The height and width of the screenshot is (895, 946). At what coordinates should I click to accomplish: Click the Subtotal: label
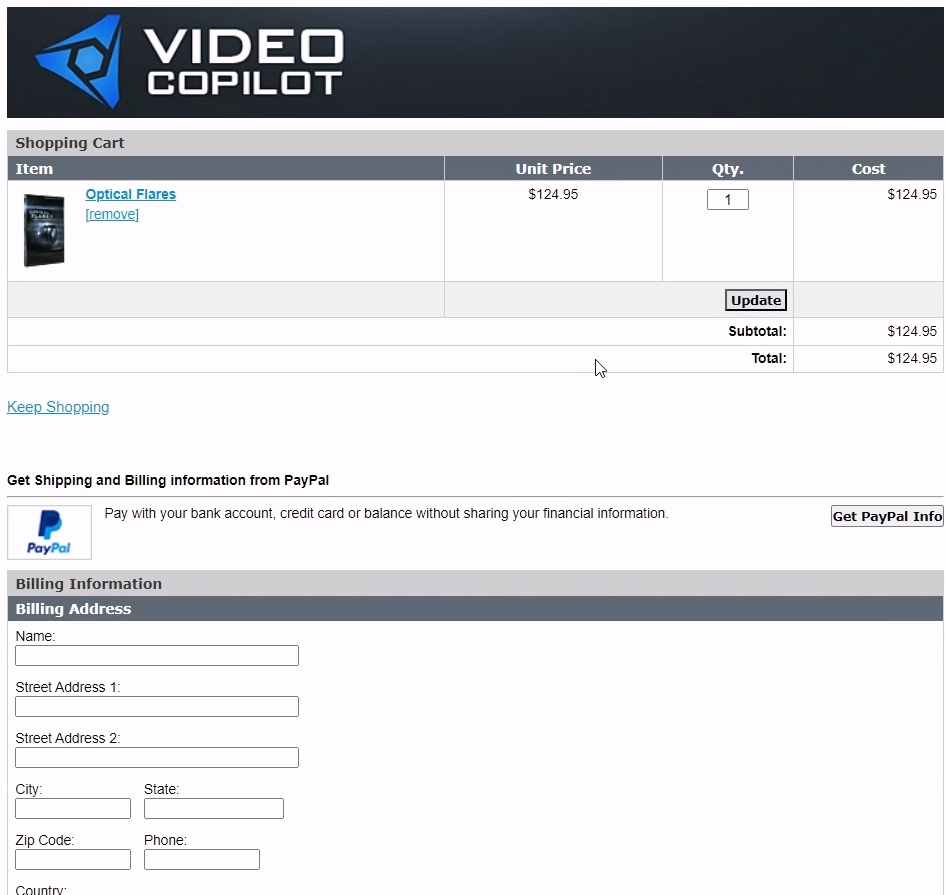757,331
